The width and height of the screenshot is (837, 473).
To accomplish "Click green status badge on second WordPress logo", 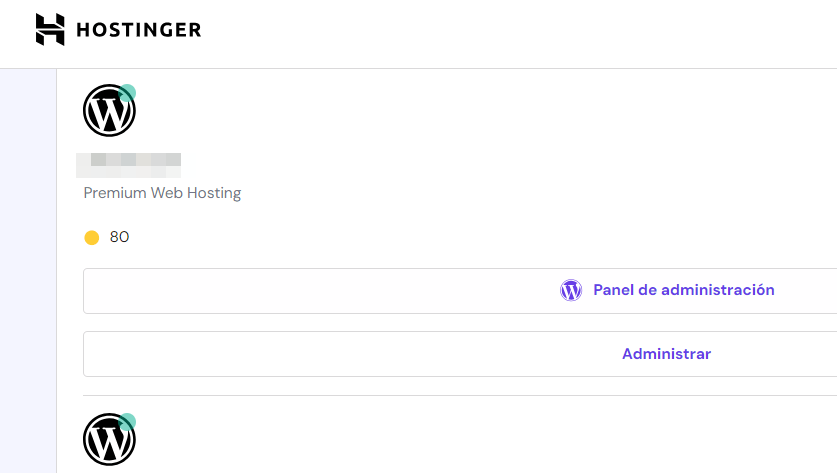I will tap(127, 421).
